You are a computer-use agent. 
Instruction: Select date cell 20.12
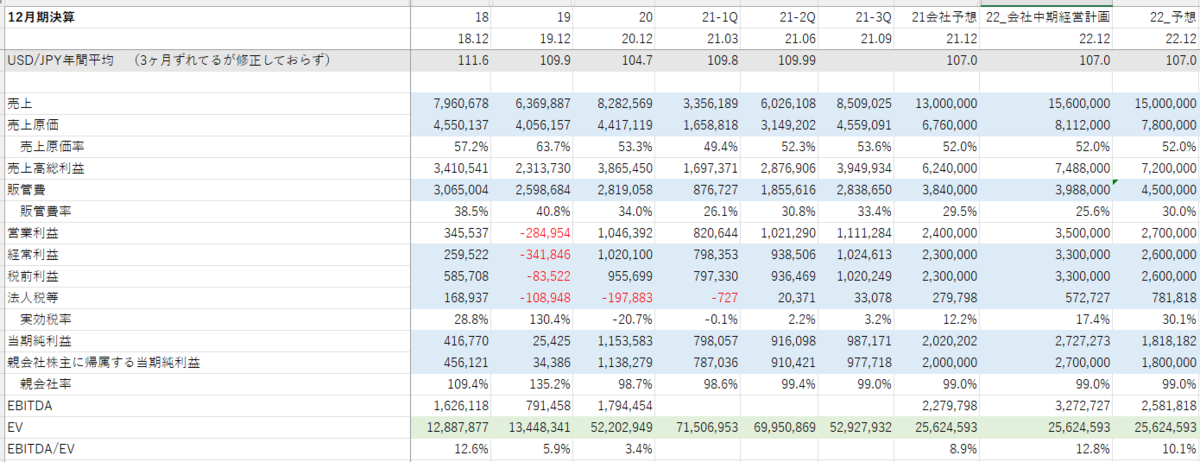coord(636,39)
